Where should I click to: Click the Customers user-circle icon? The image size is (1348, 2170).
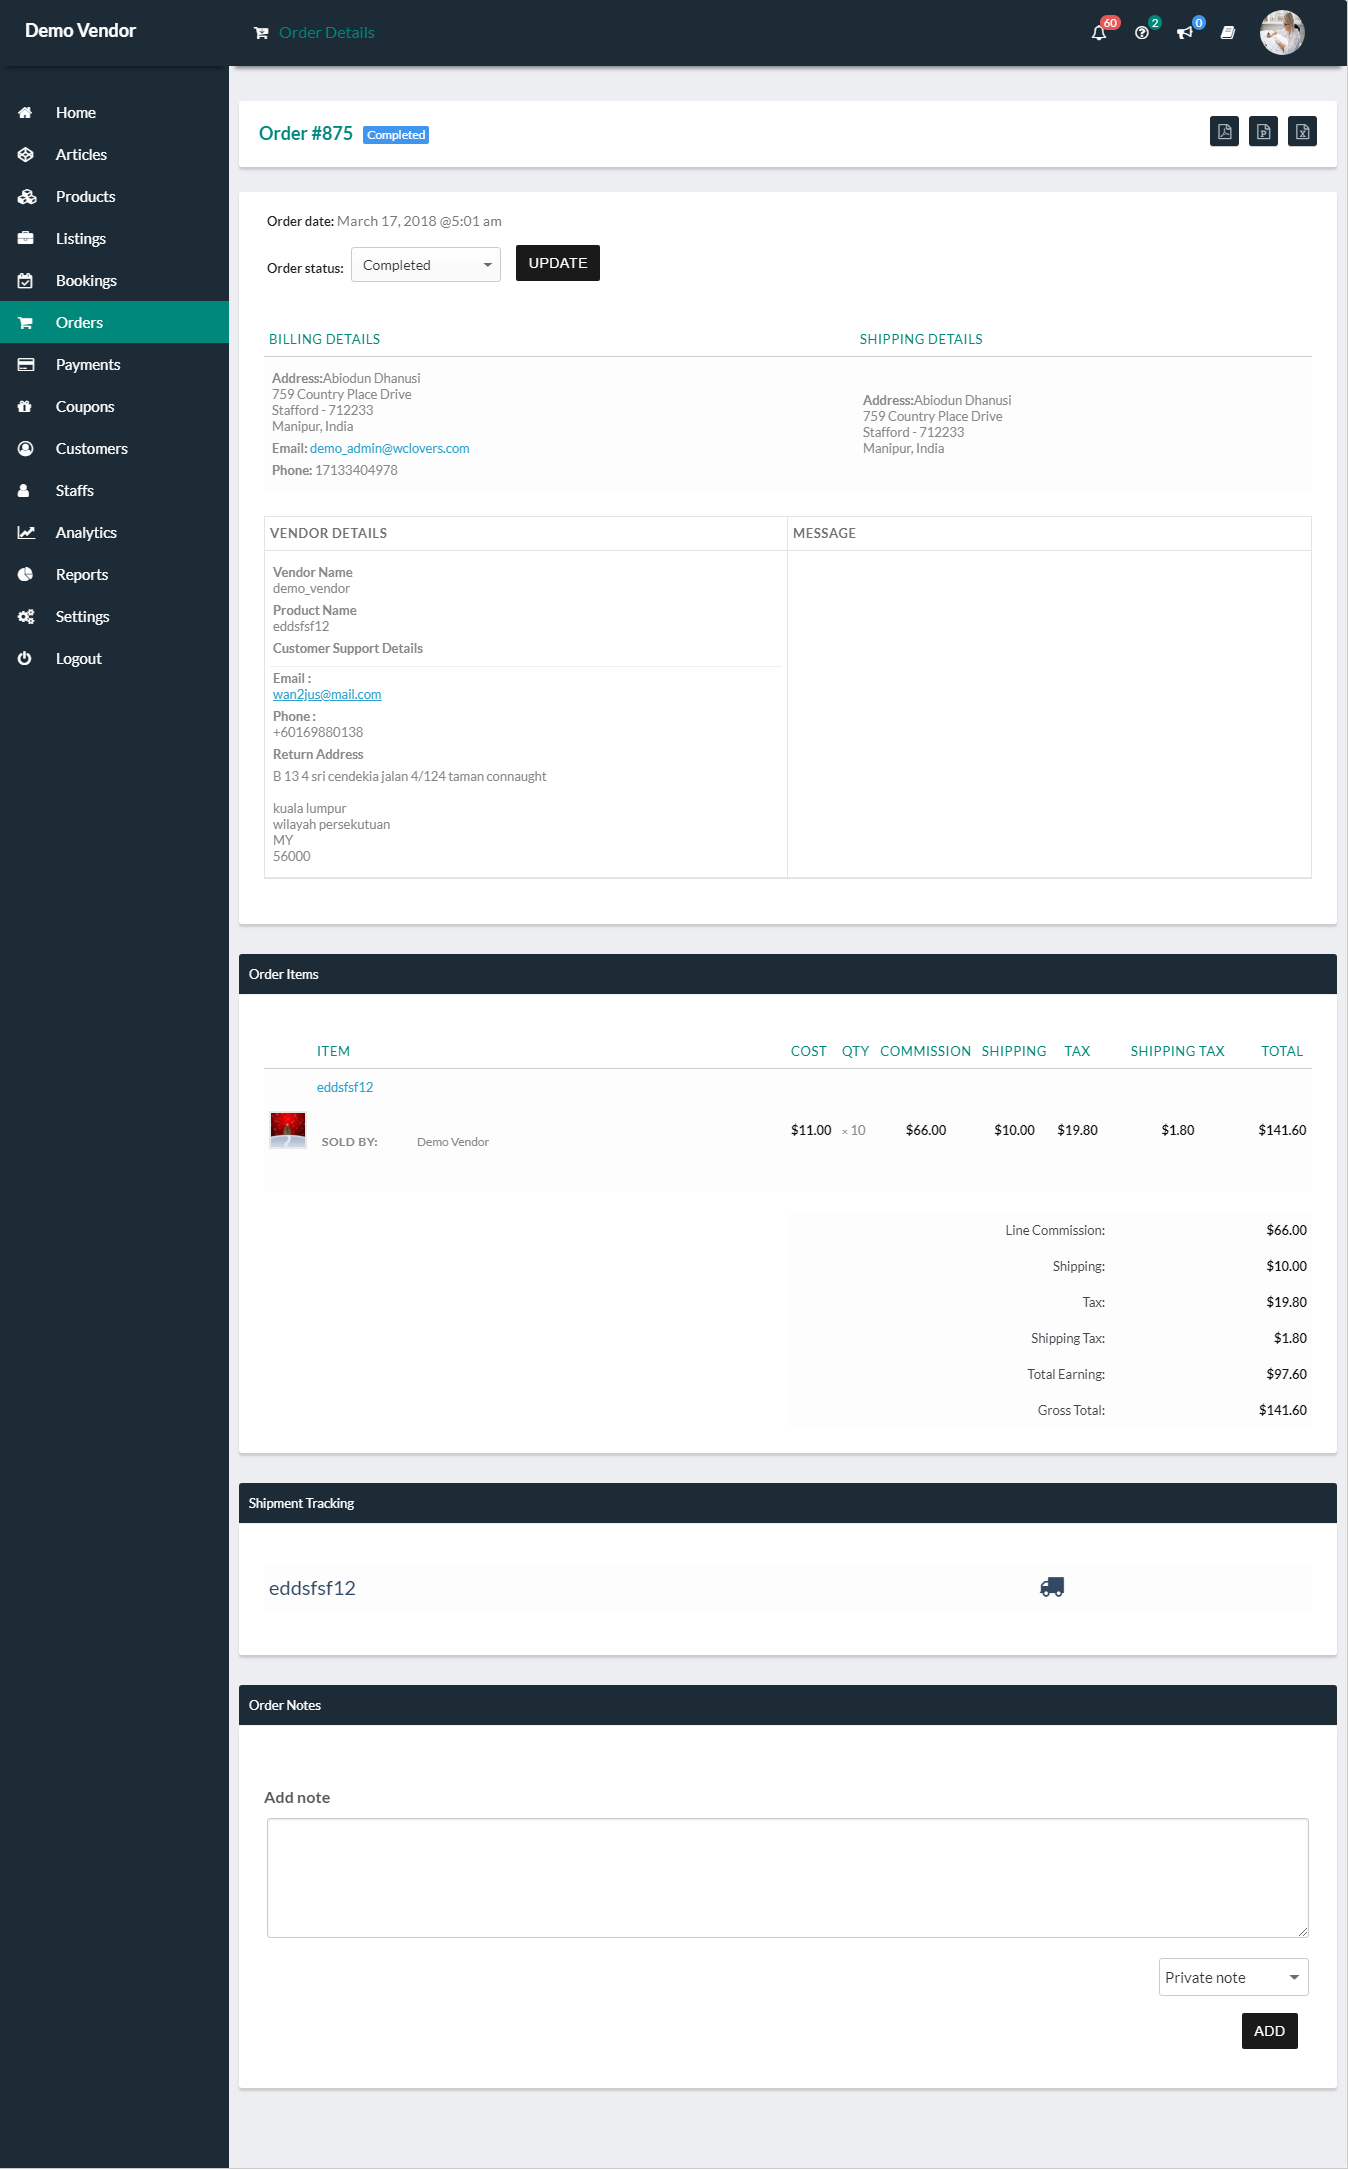(25, 449)
